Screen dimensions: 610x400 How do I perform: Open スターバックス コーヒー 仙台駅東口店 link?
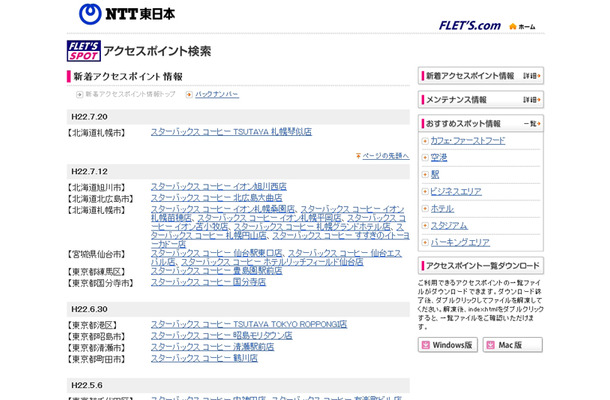point(217,253)
